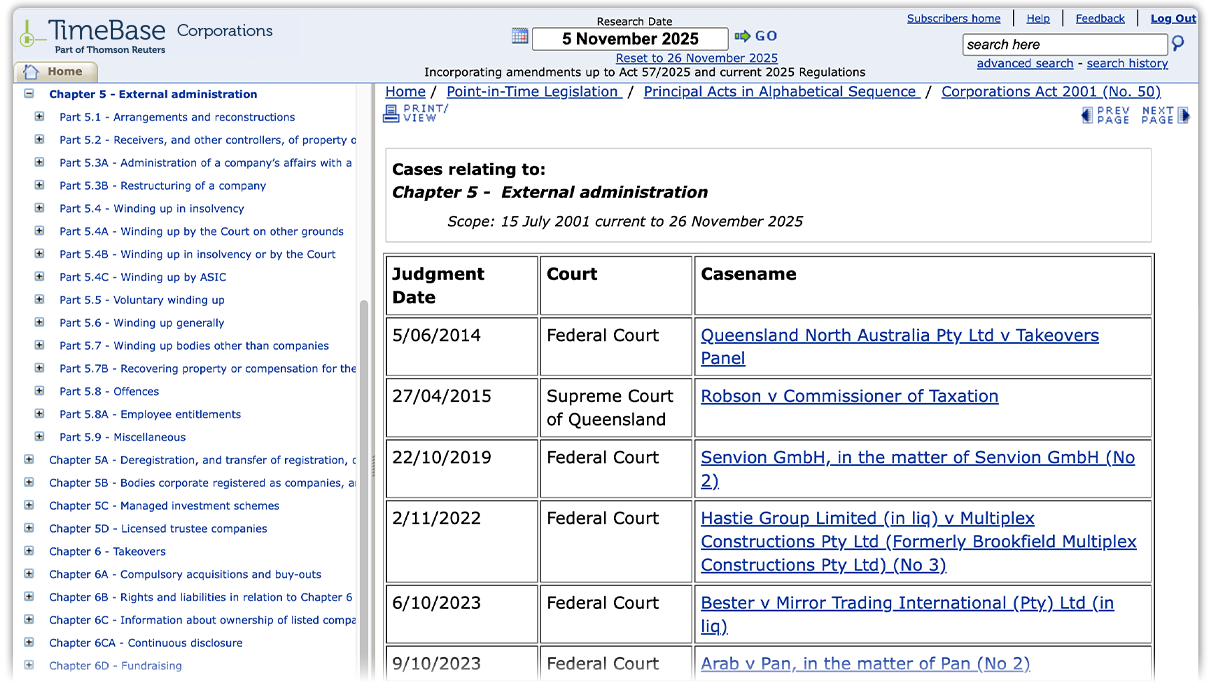Screen dimensions: 1213x682
Task: Expand Chapter 5D - Licensed trustee companies
Action: click(x=29, y=528)
